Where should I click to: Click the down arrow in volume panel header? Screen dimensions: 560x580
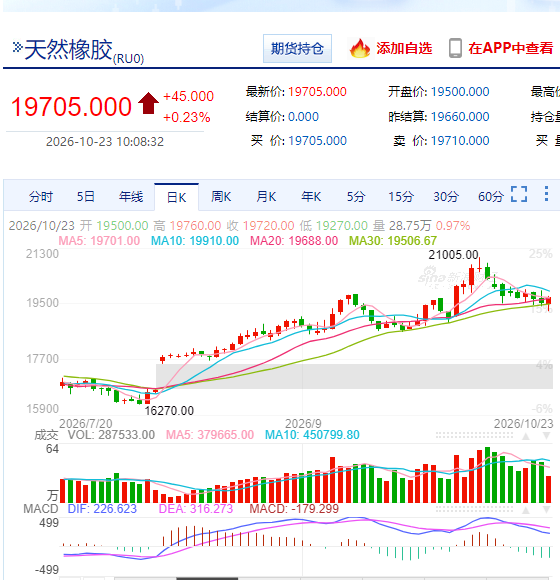pyautogui.click(x=546, y=436)
